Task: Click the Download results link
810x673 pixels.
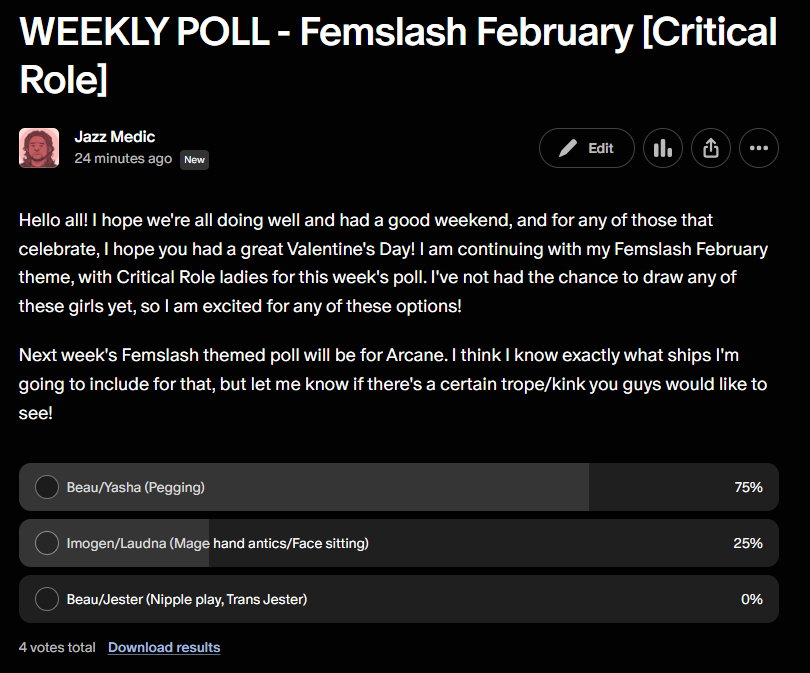Action: [x=164, y=647]
